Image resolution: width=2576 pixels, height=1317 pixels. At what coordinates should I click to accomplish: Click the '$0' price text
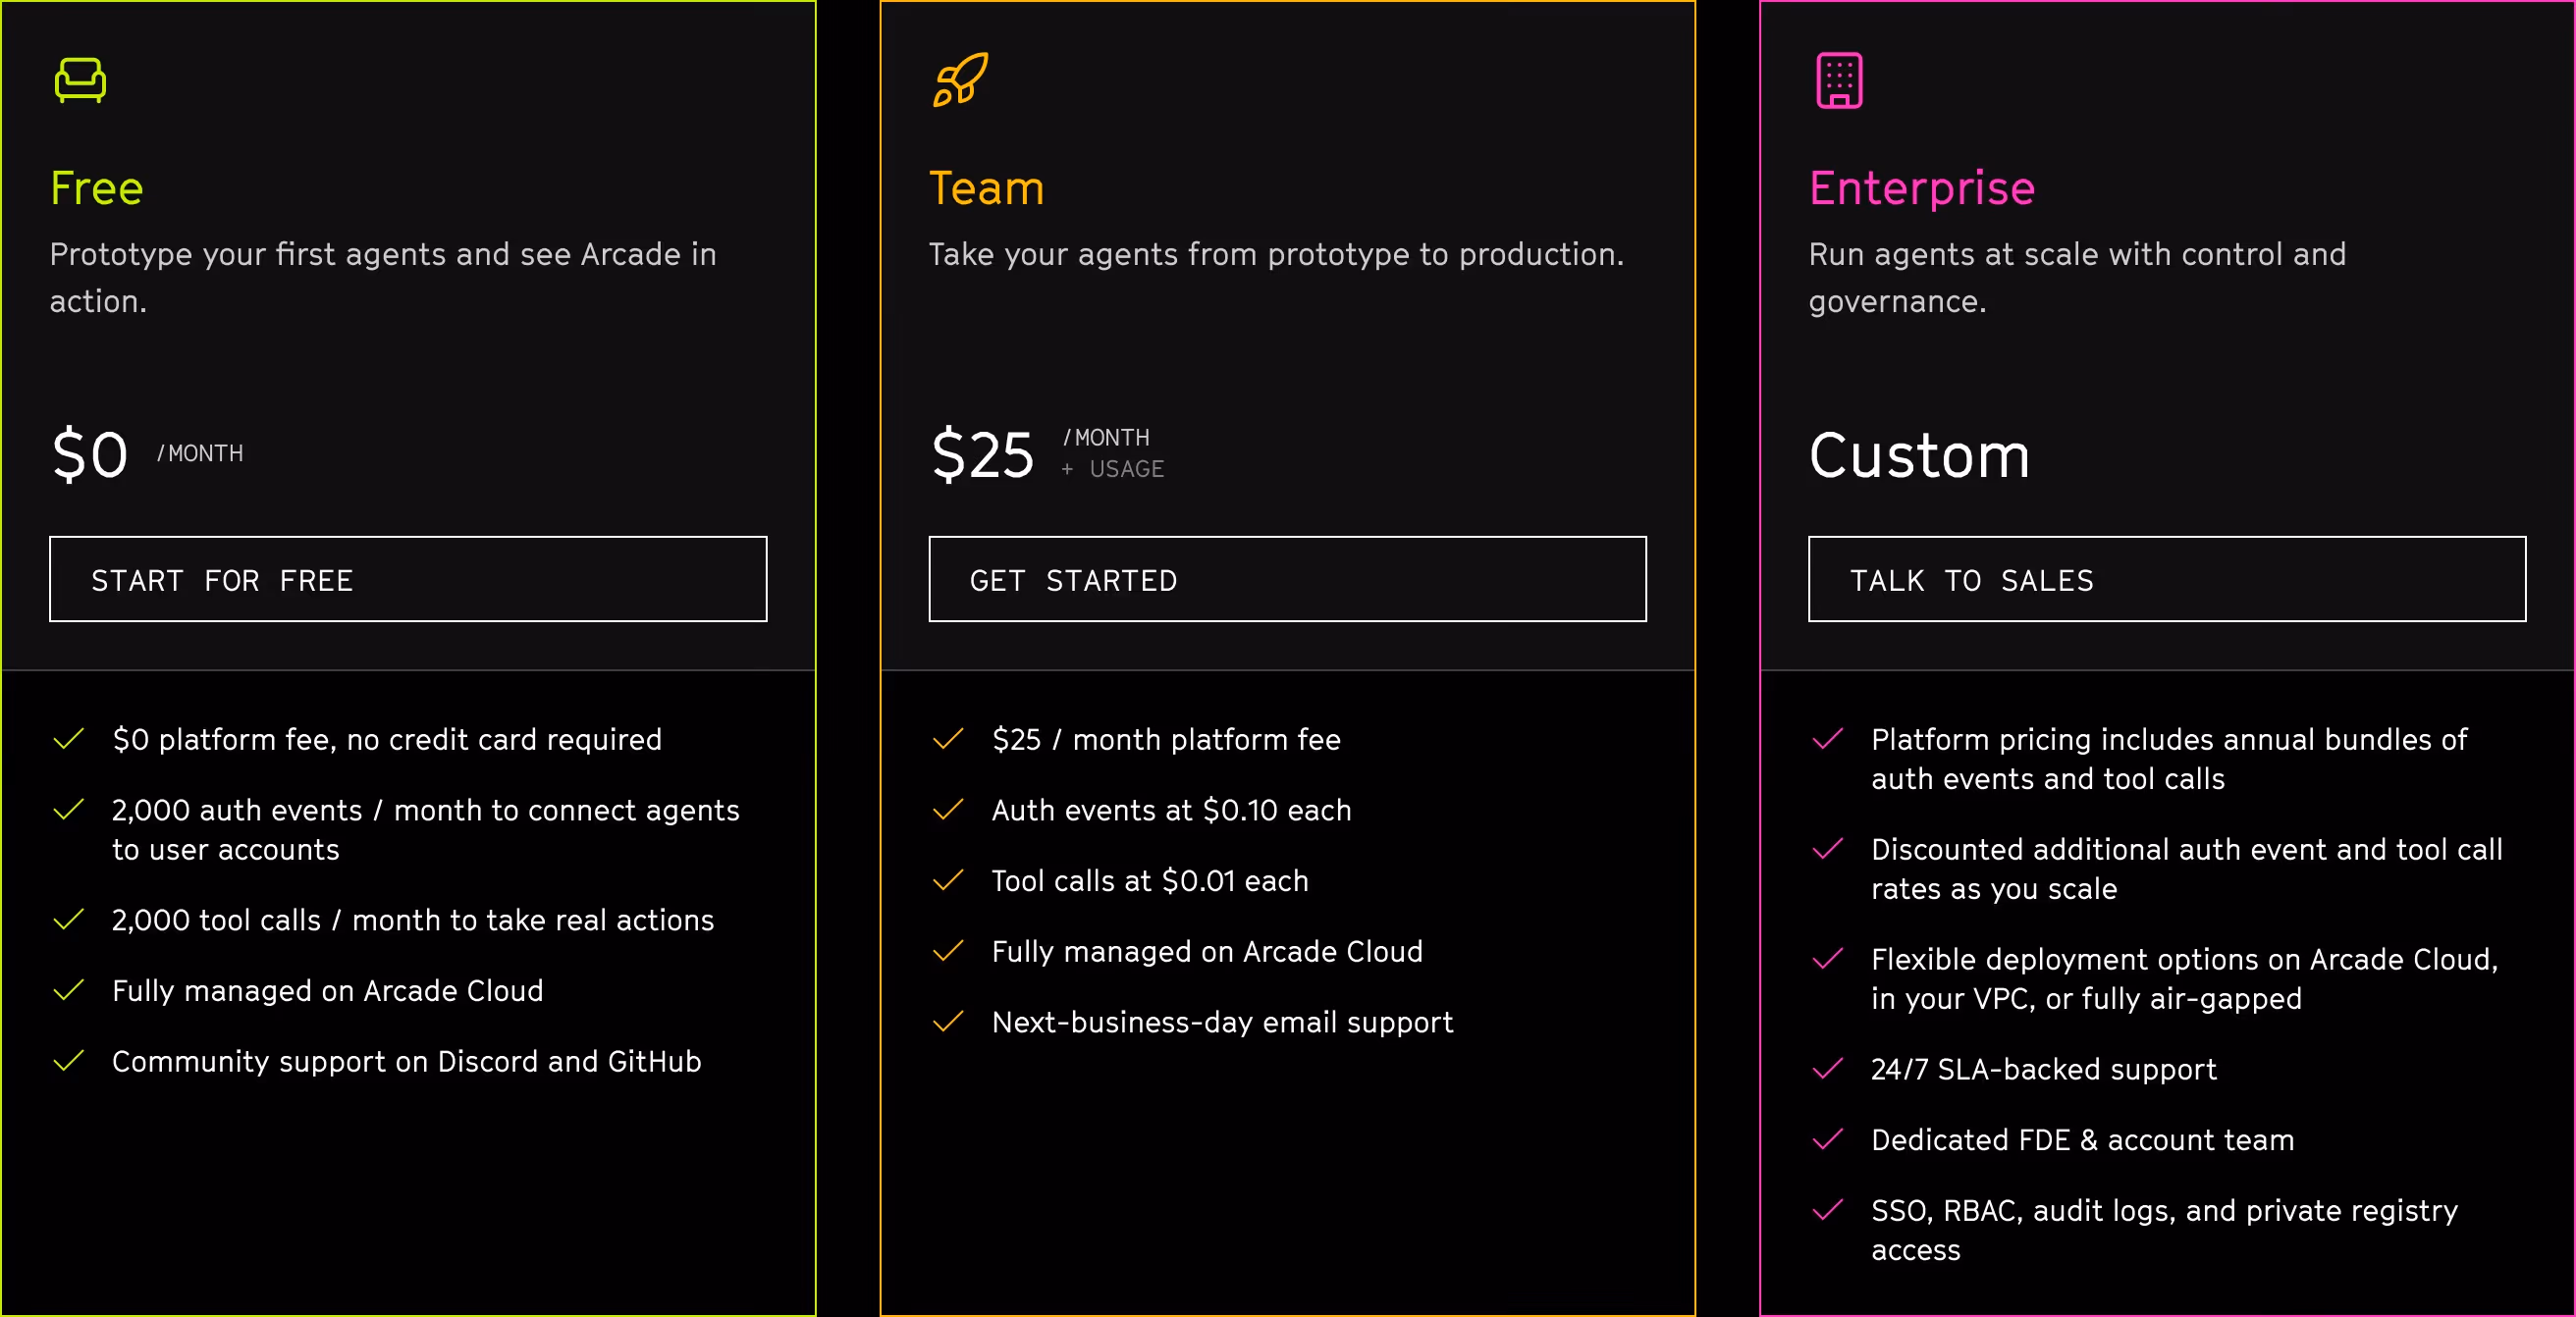[x=90, y=454]
